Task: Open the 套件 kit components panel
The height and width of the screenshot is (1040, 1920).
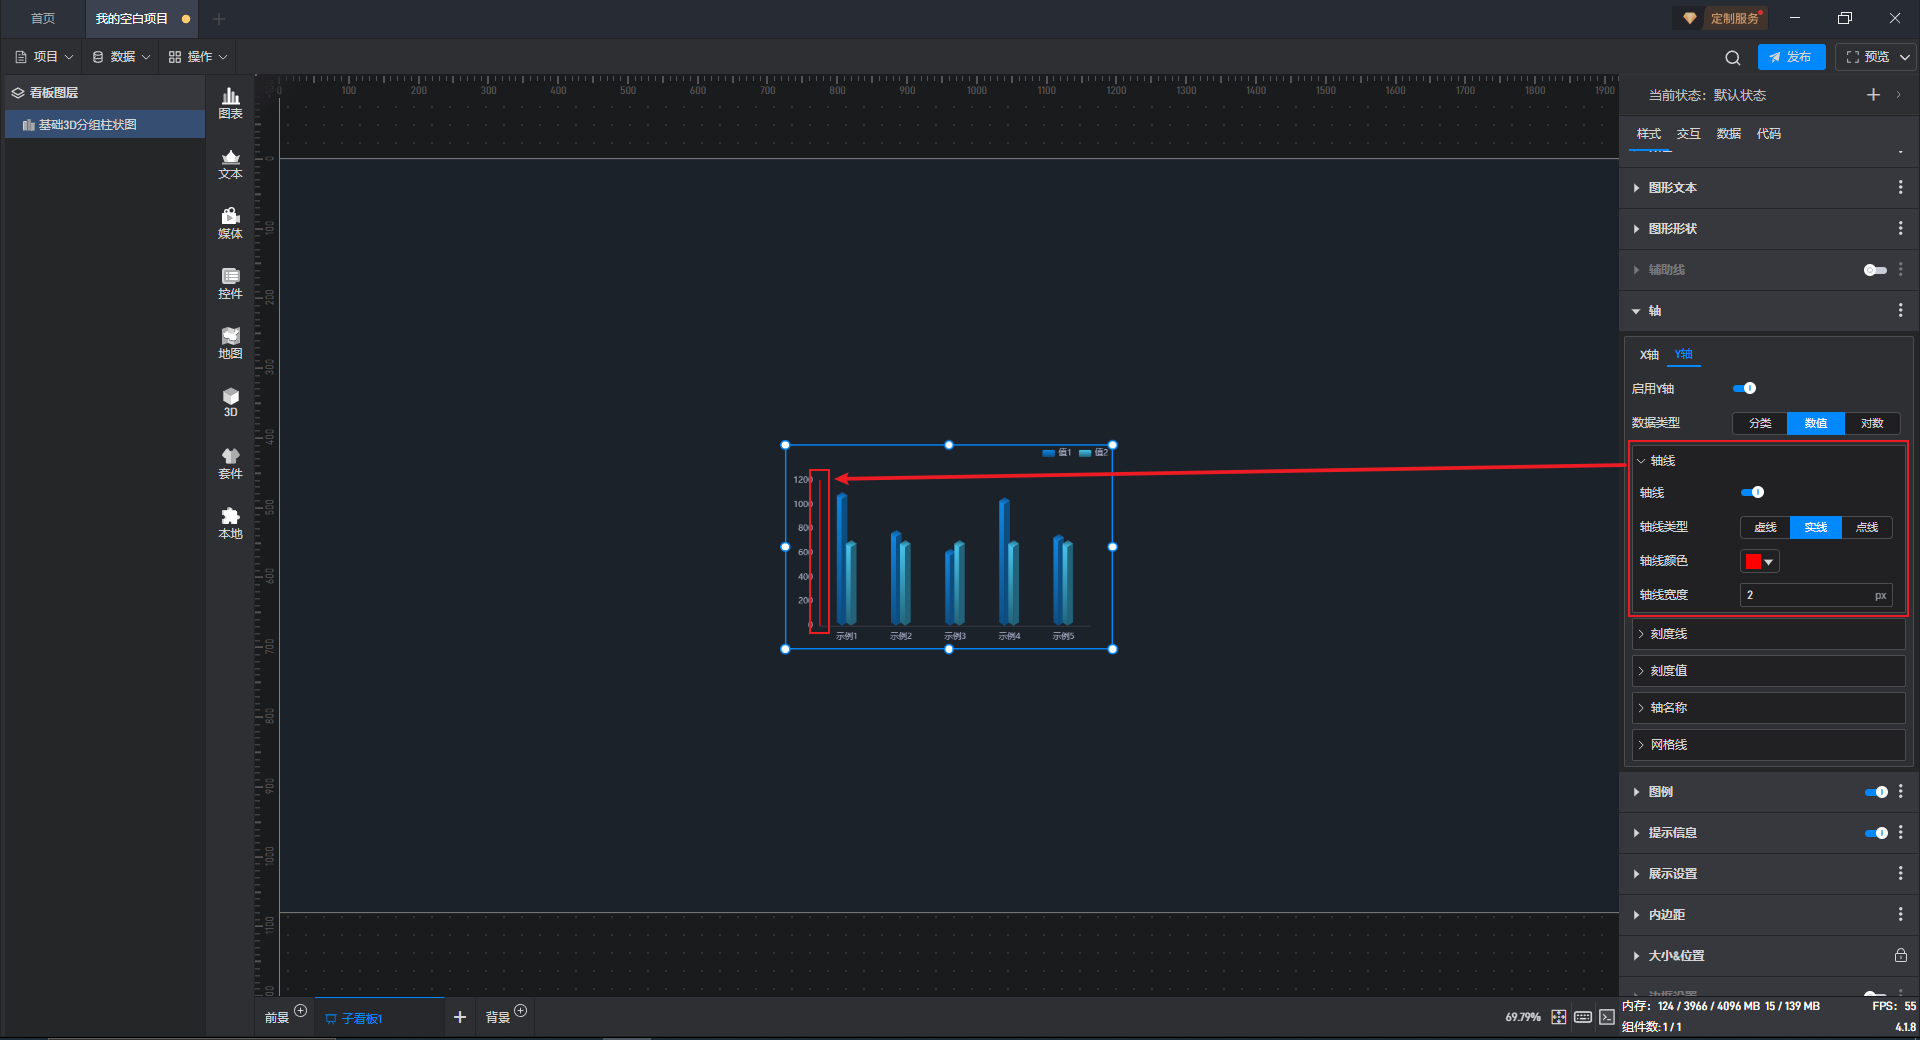Action: (230, 464)
